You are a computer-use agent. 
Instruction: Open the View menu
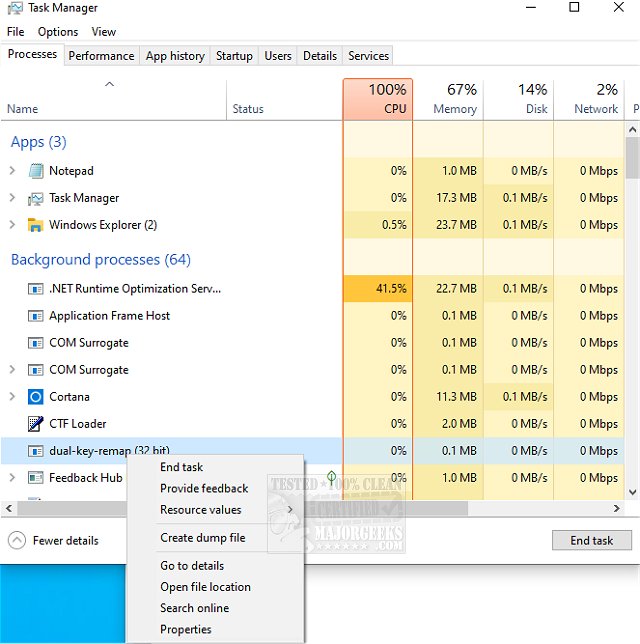pyautogui.click(x=104, y=32)
